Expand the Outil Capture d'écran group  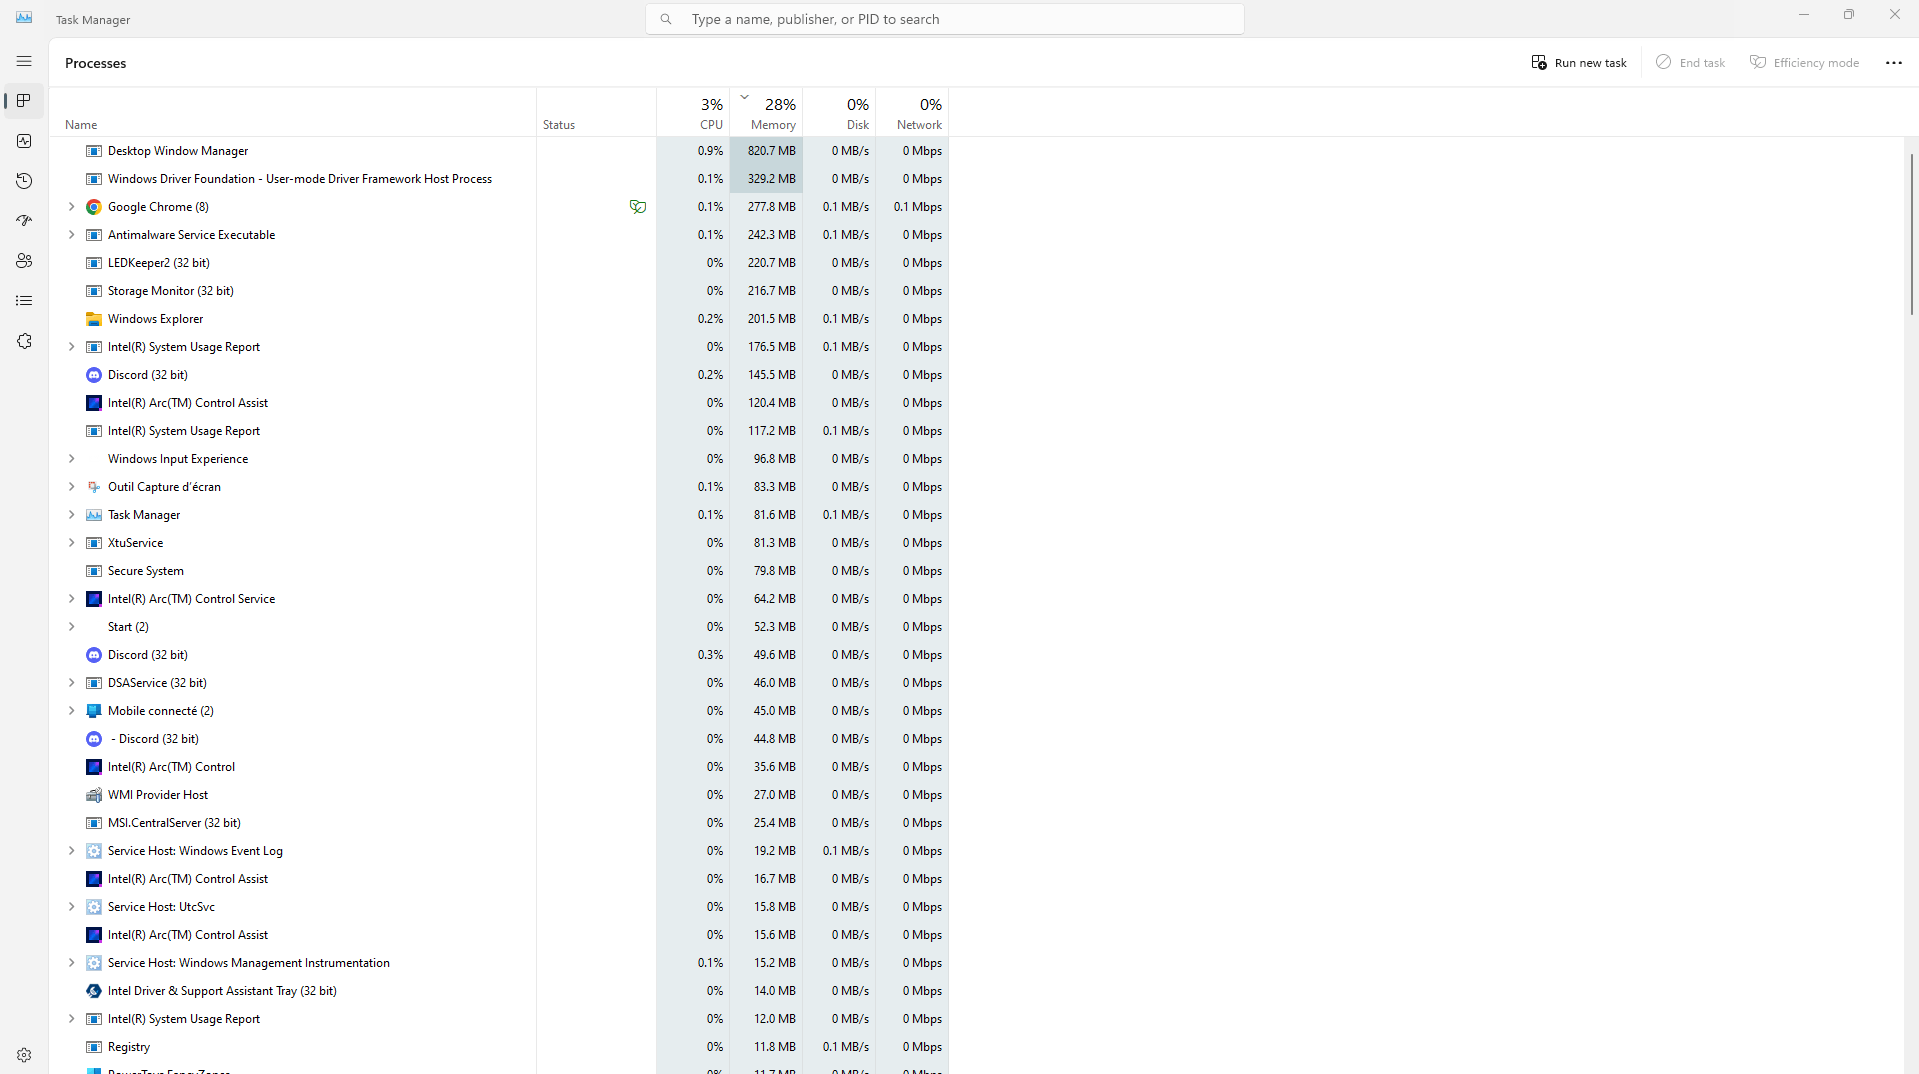[71, 487]
